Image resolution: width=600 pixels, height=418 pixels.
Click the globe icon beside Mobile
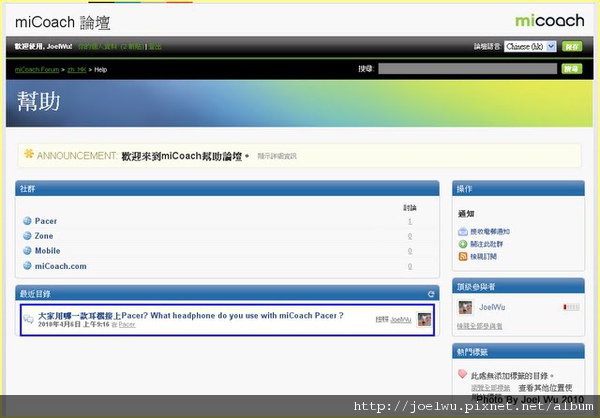click(x=27, y=251)
